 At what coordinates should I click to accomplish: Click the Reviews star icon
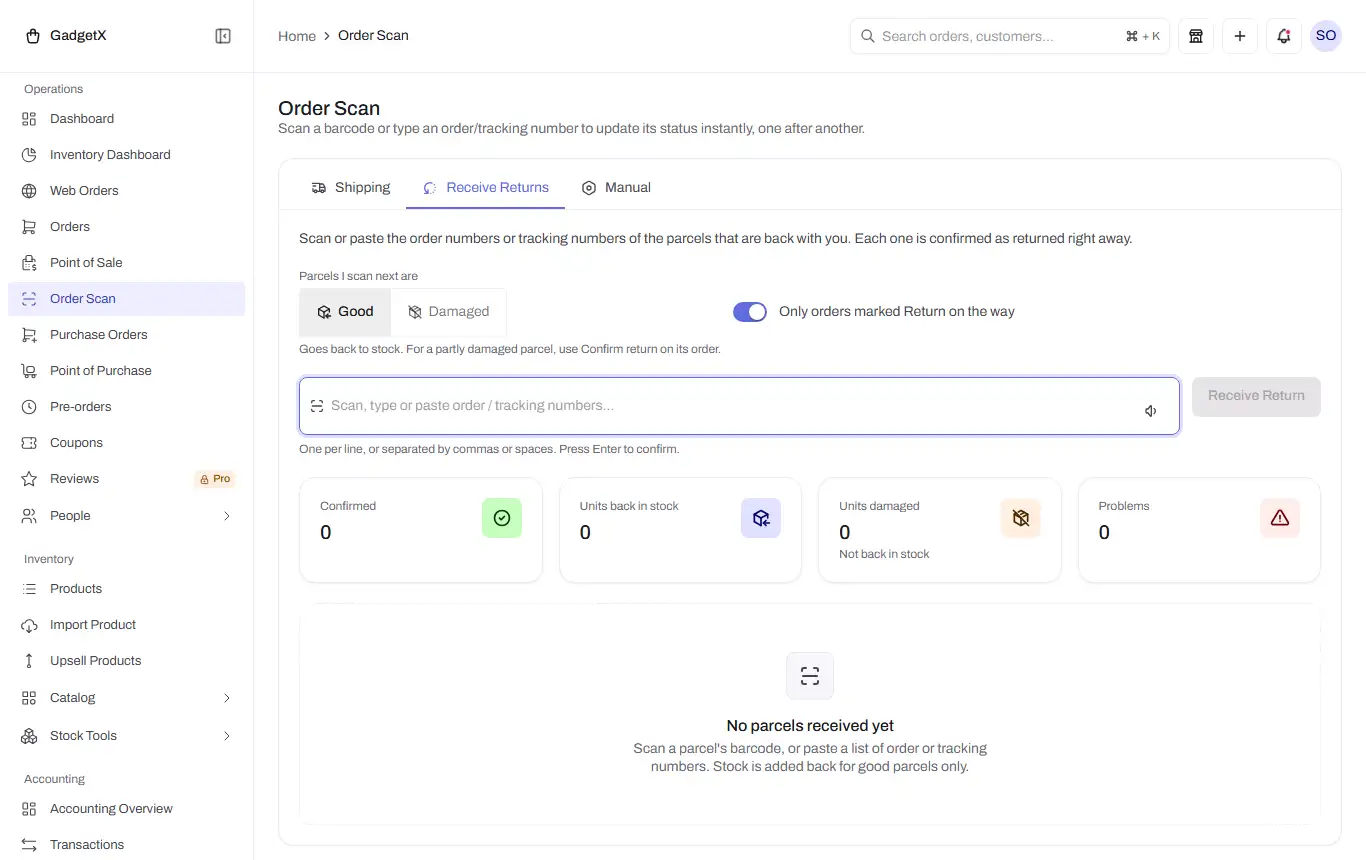coord(29,479)
